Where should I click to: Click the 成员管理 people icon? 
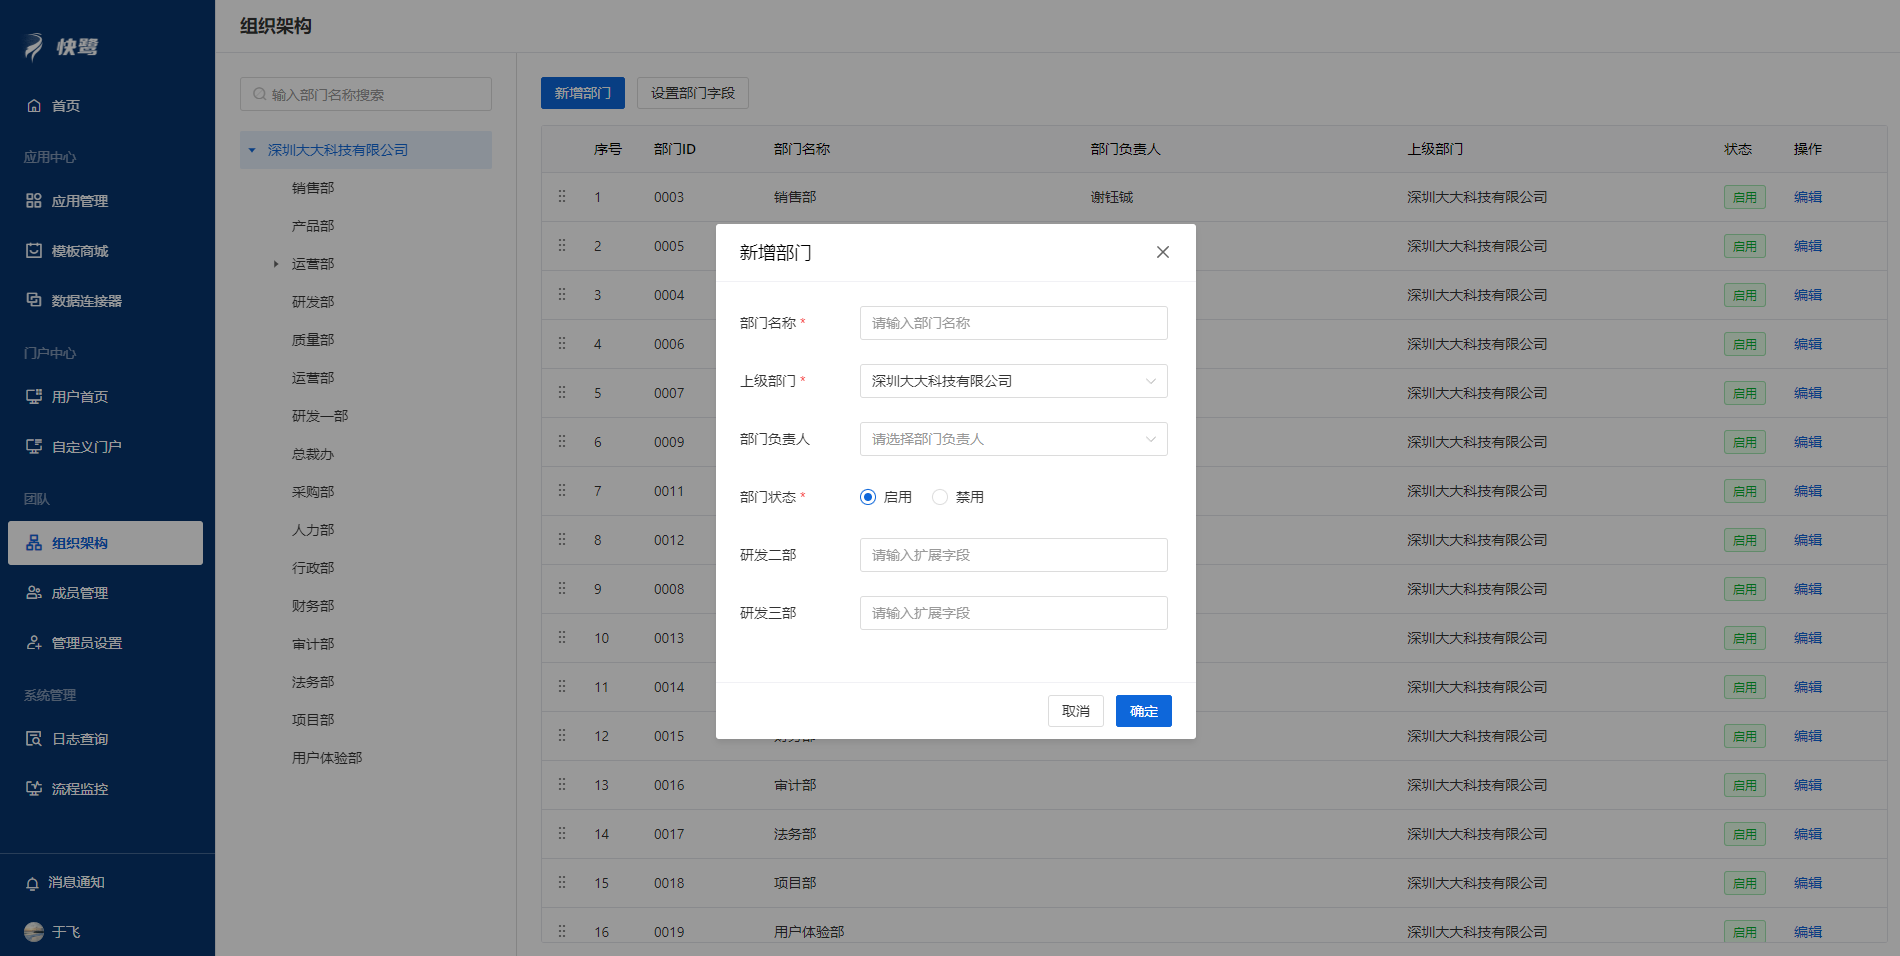point(34,593)
